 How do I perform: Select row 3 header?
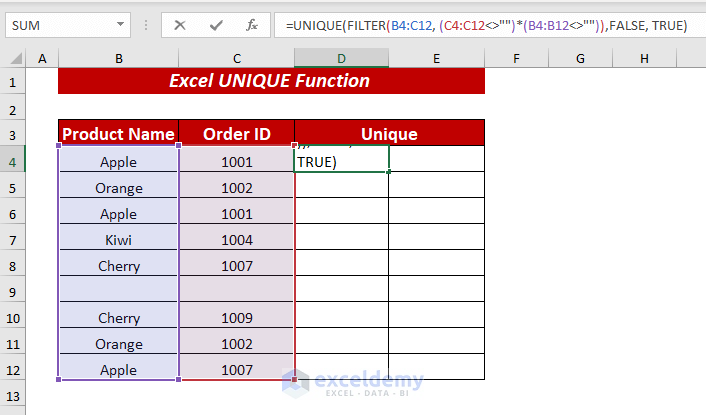pos(13,135)
